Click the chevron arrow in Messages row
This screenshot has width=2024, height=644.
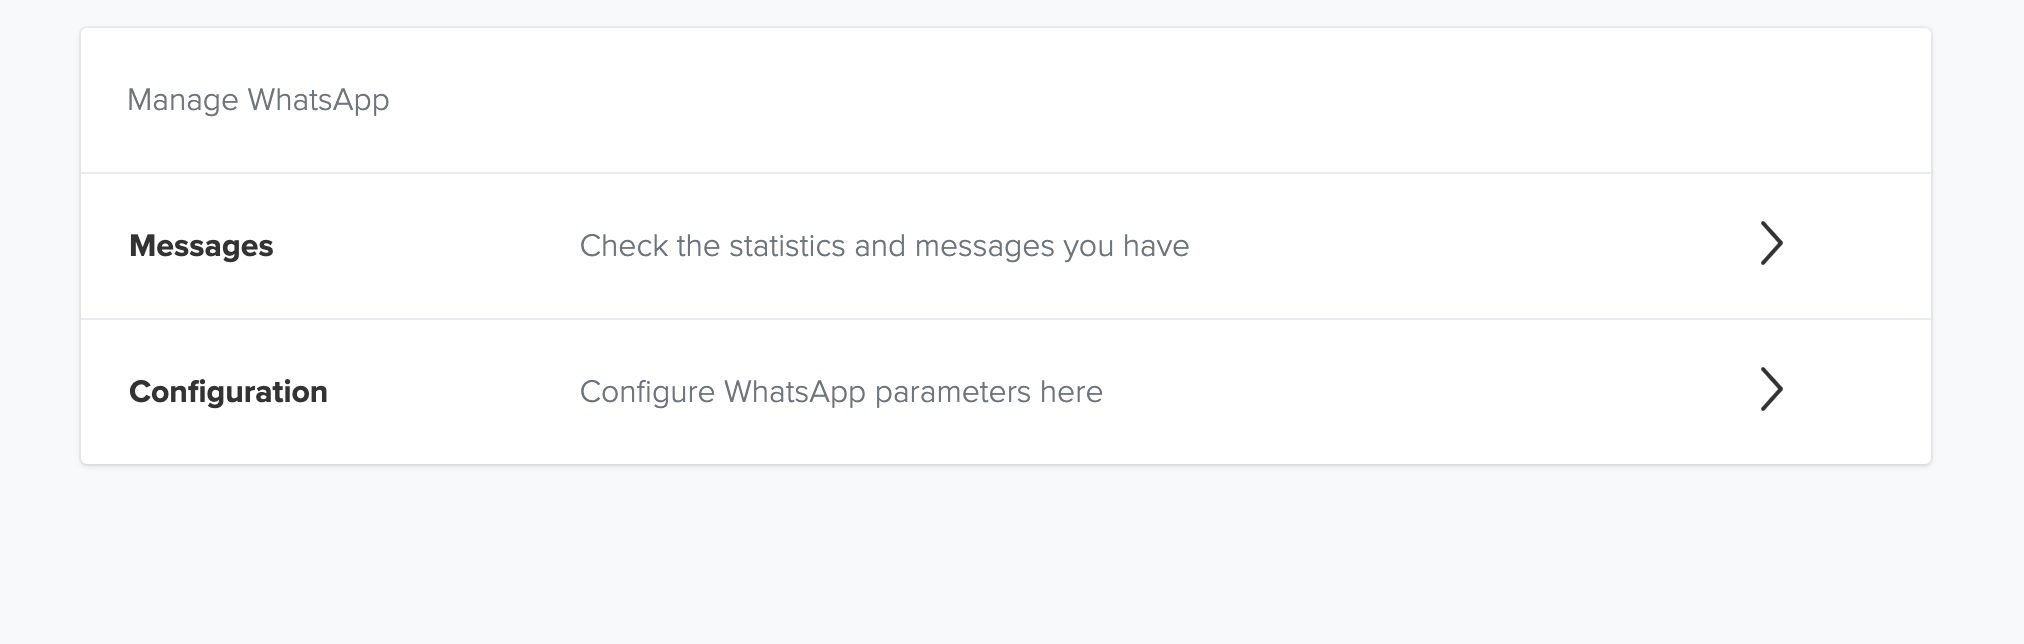tap(1771, 244)
